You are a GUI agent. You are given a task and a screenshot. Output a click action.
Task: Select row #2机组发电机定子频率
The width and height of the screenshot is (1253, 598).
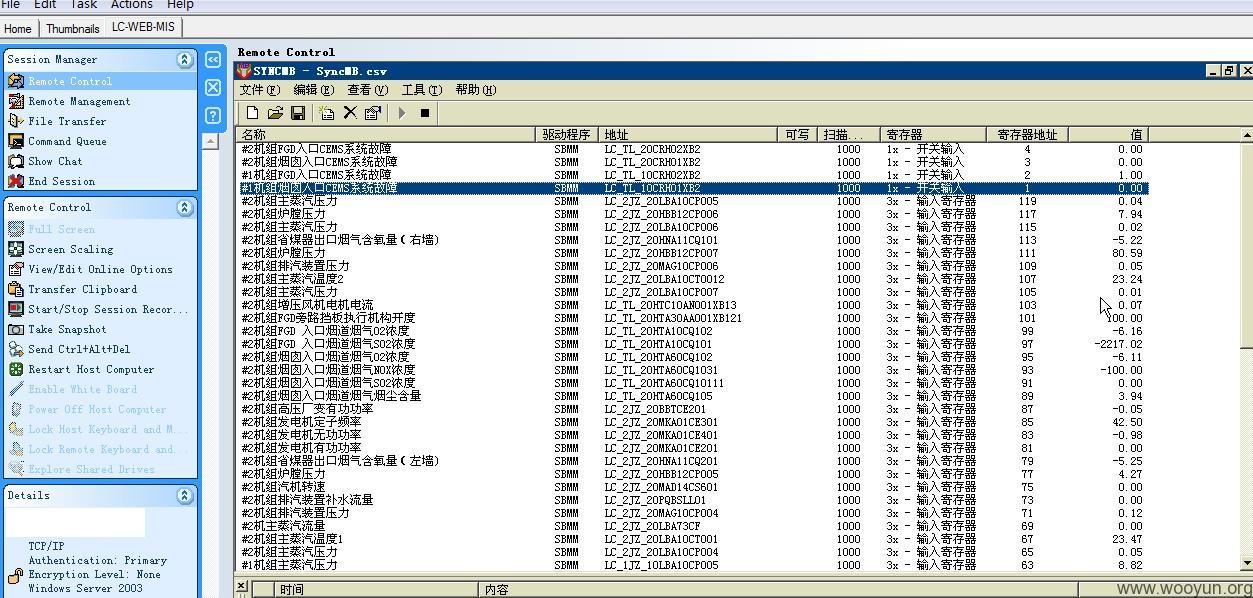(692, 421)
